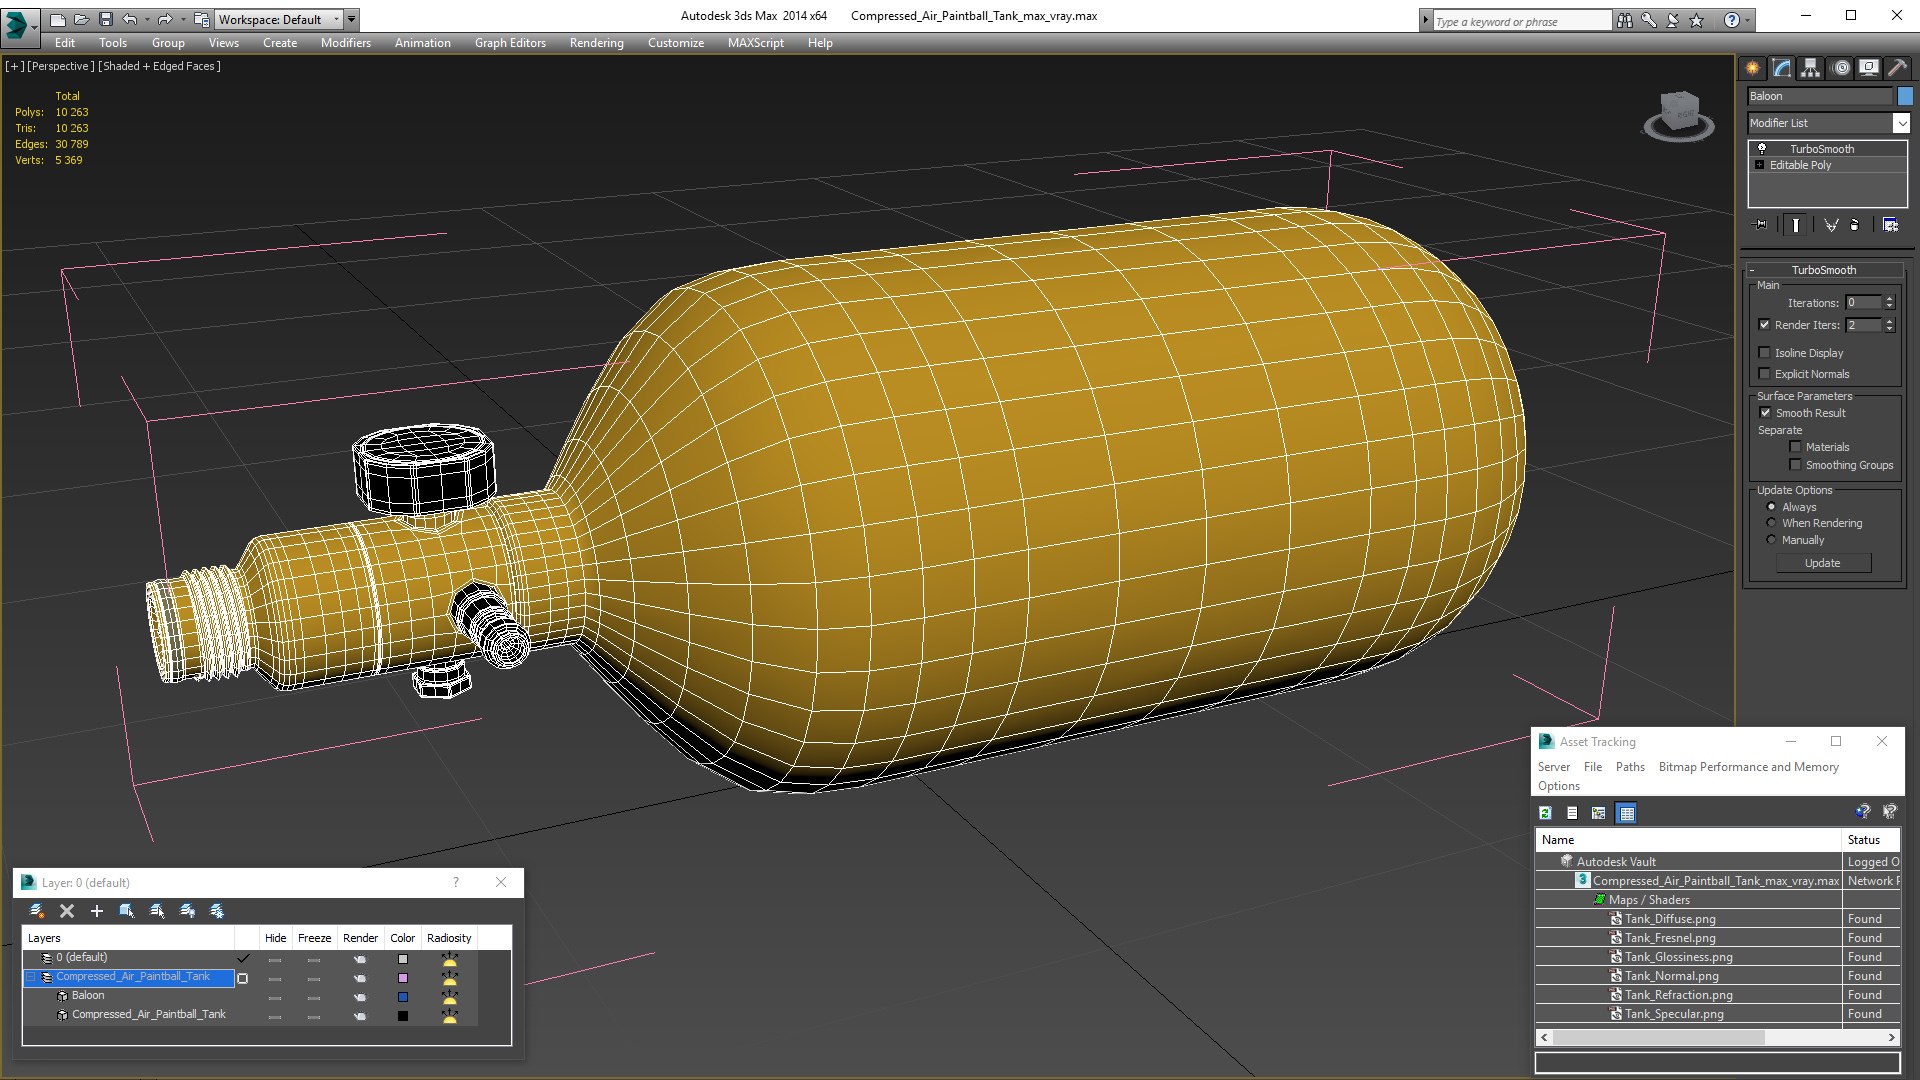1920x1080 pixels.
Task: Click Configure Modifier Sets icon
Action: (x=1890, y=225)
